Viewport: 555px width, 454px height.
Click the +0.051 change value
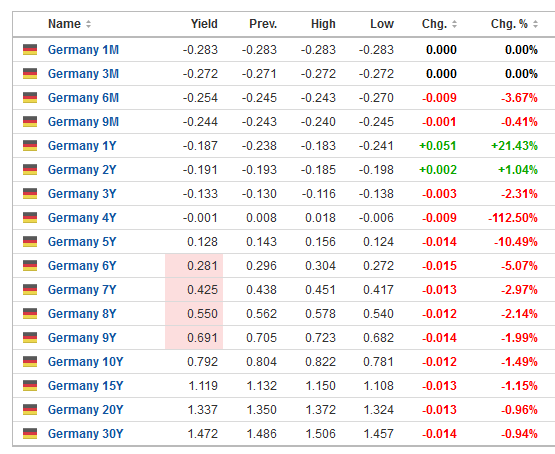[x=438, y=146]
